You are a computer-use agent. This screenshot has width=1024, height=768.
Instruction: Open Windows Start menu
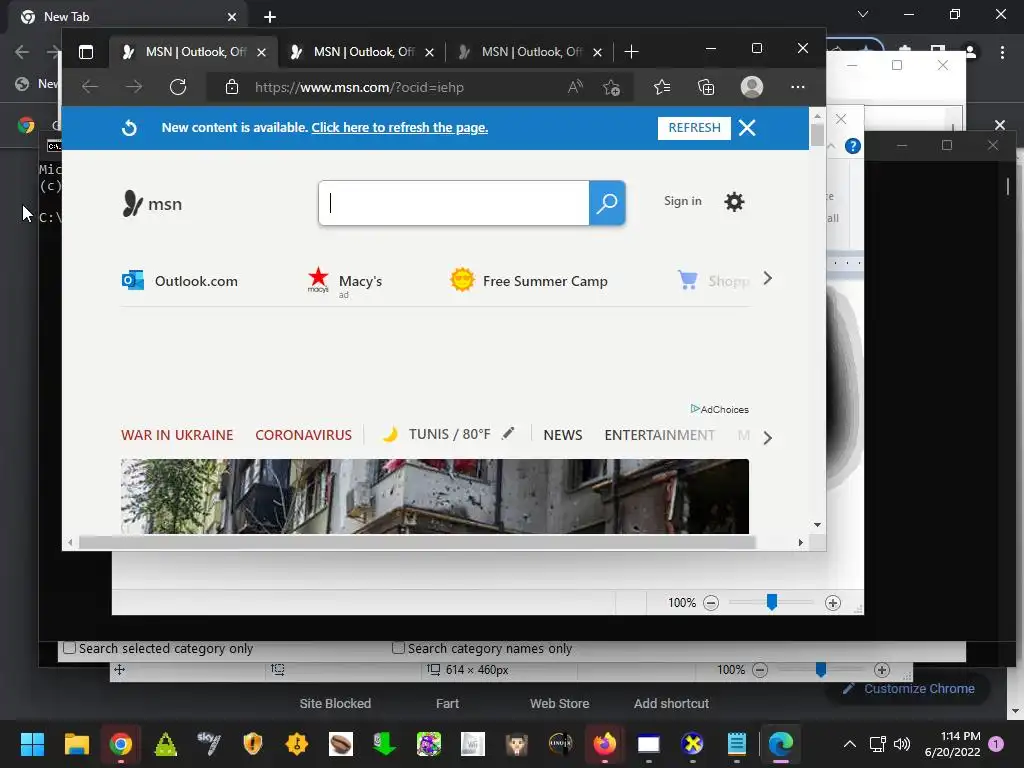(x=32, y=744)
